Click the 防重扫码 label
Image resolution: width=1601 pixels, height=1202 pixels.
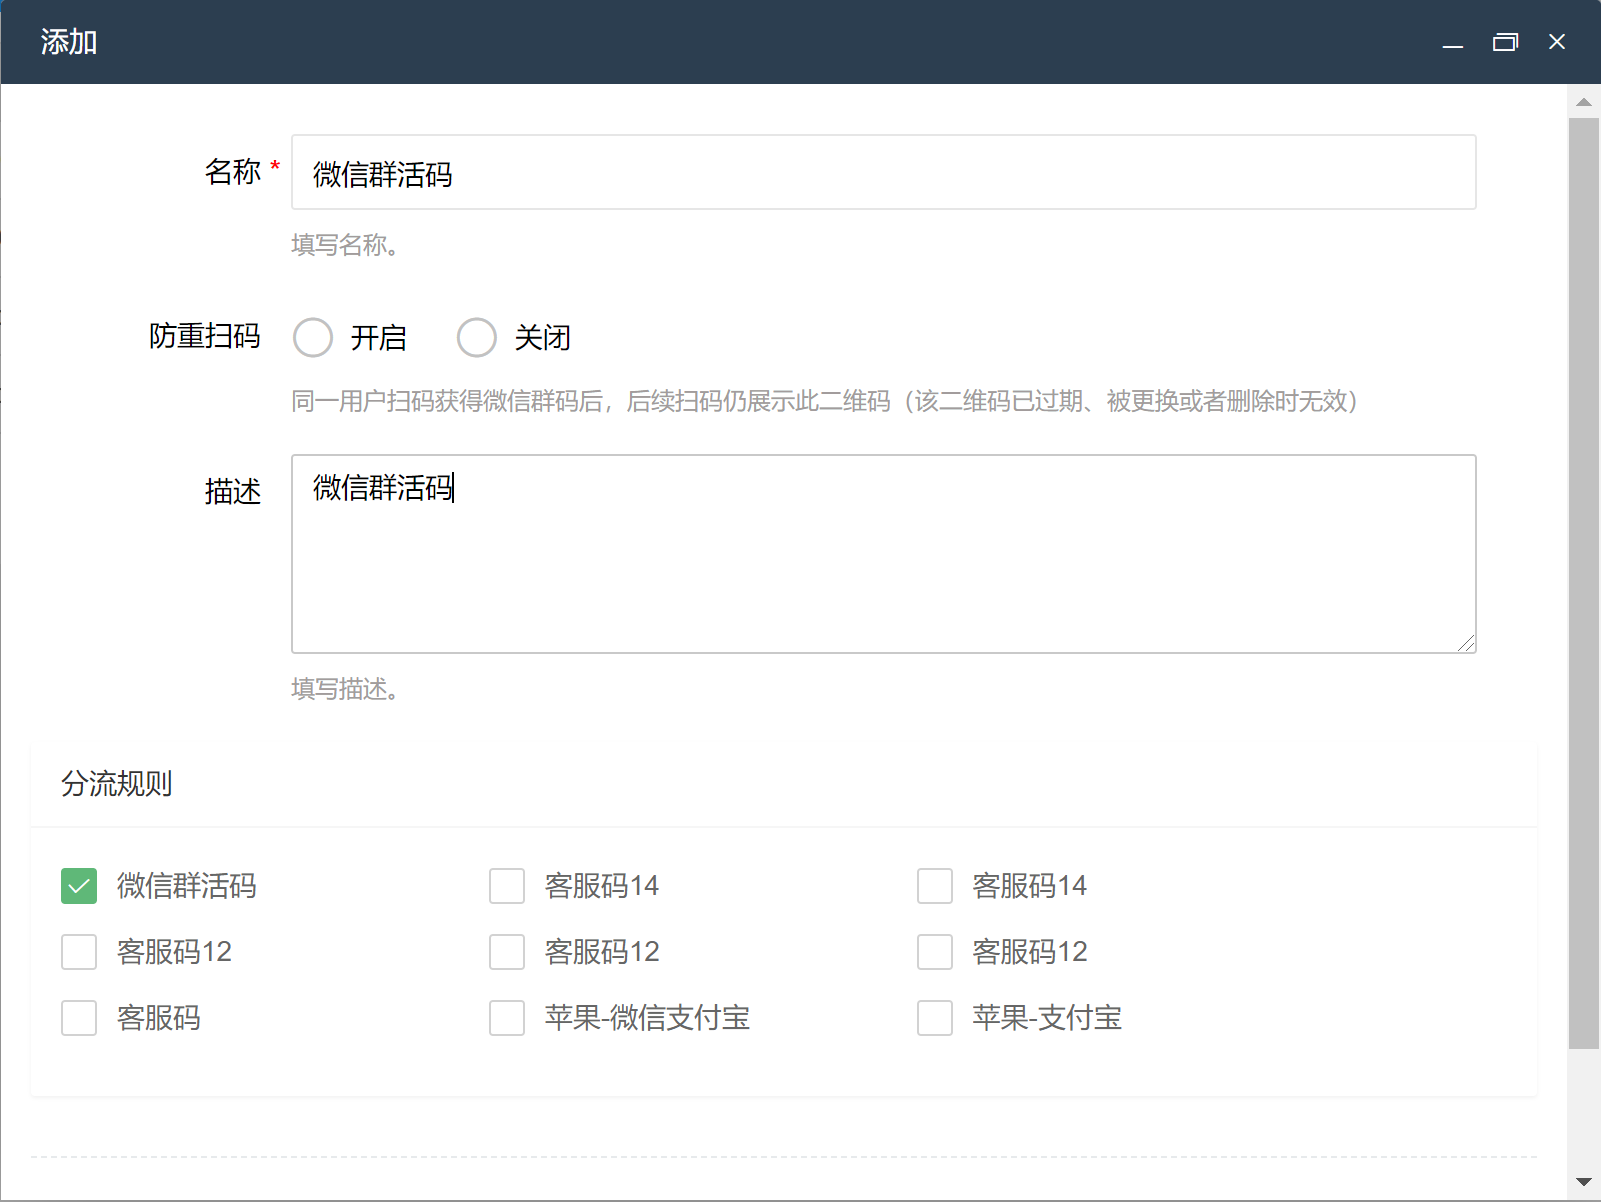point(205,336)
